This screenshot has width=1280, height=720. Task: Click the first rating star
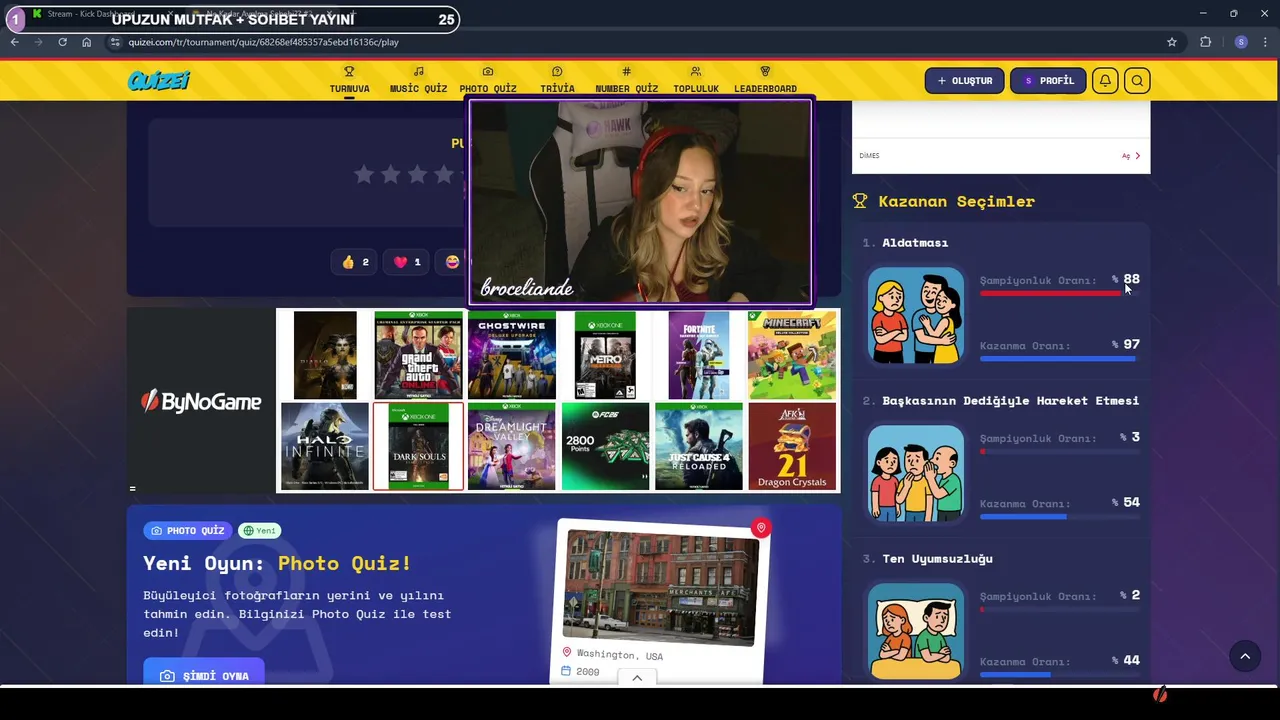coord(364,175)
